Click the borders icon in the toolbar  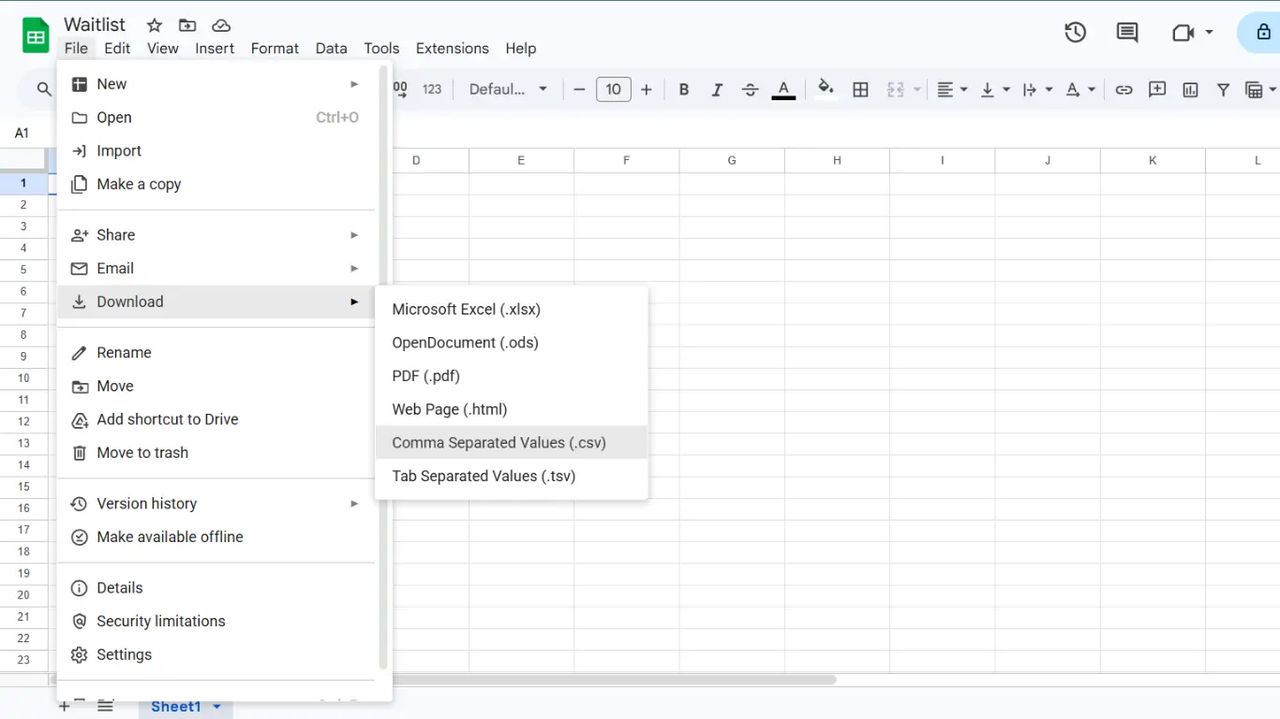pos(860,89)
